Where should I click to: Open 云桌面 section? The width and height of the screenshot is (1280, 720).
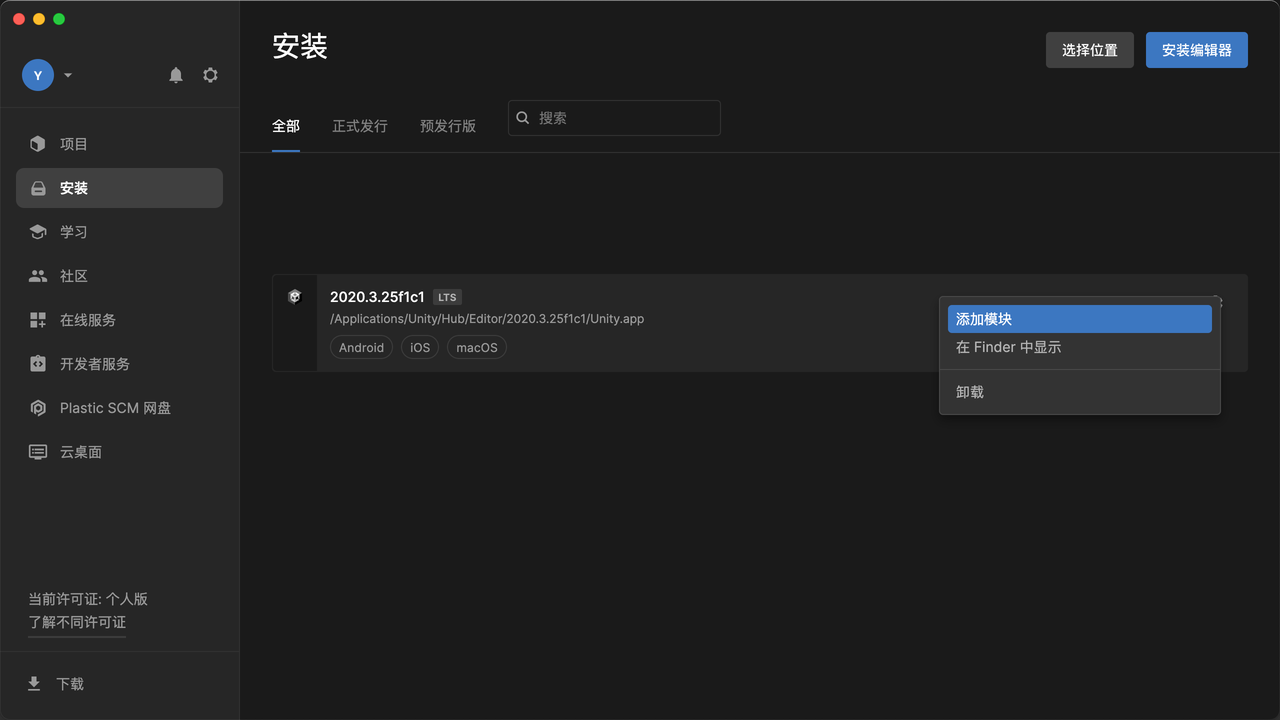click(x=119, y=452)
